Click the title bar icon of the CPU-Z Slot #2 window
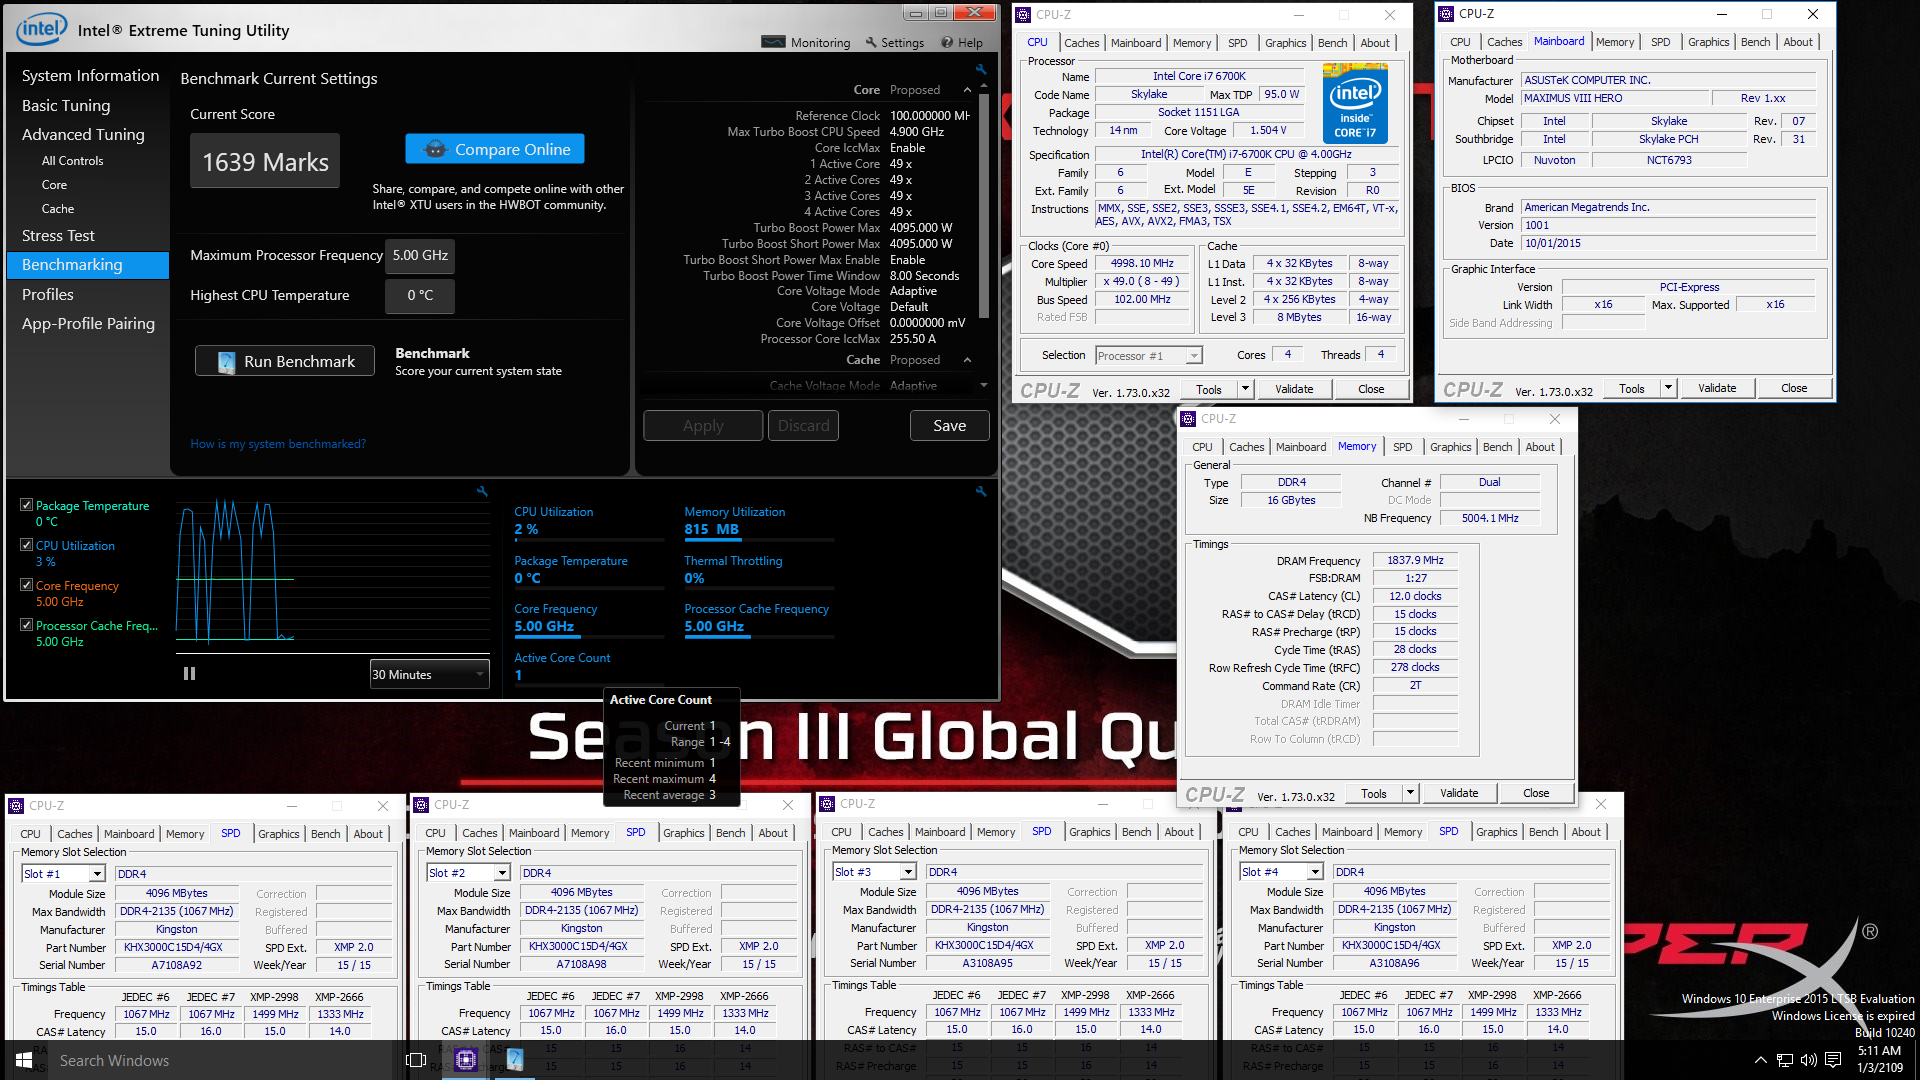The height and width of the screenshot is (1080, 1920). [422, 805]
